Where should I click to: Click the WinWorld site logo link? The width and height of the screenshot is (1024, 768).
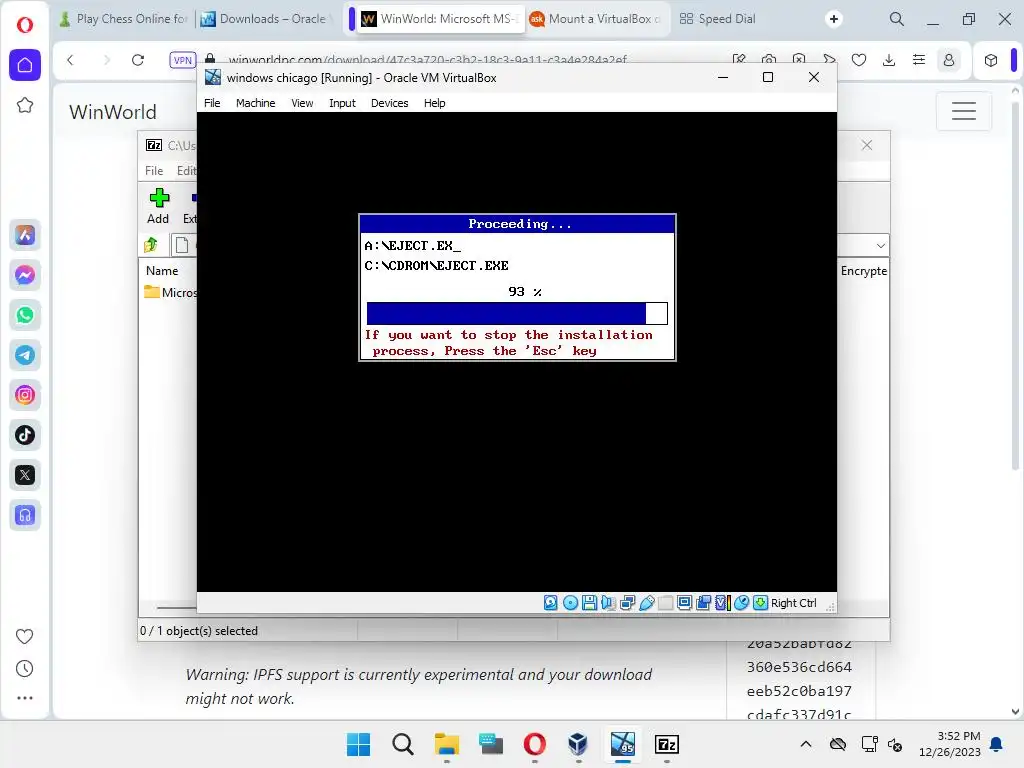pos(112,112)
